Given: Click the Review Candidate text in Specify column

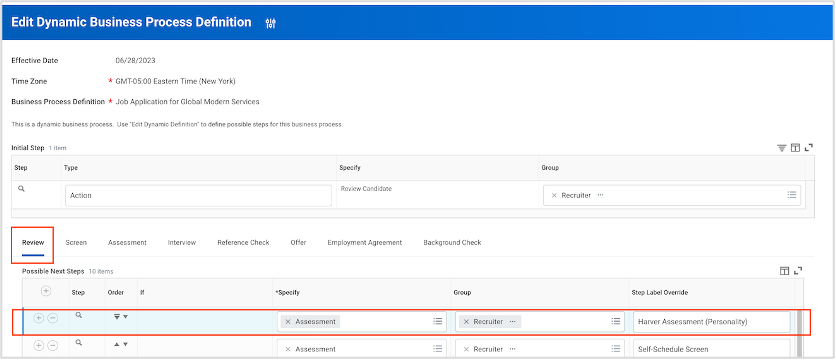Looking at the screenshot, I should 366,189.
